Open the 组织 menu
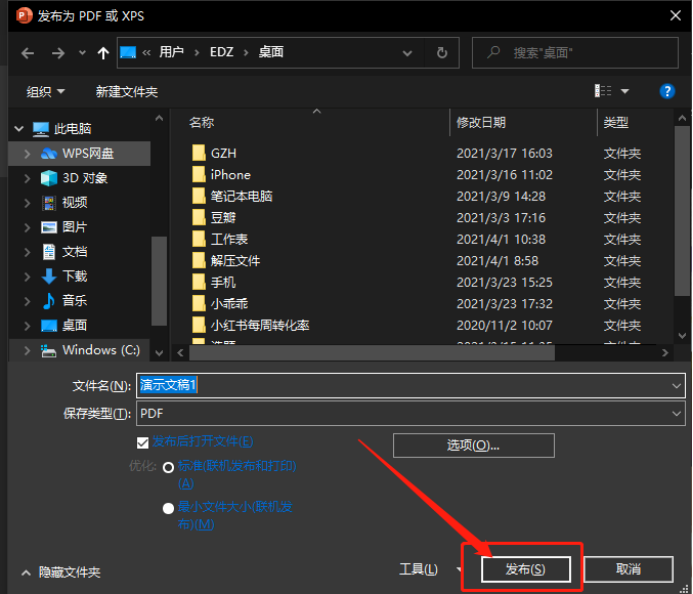This screenshot has height=594, width=693. [46, 92]
